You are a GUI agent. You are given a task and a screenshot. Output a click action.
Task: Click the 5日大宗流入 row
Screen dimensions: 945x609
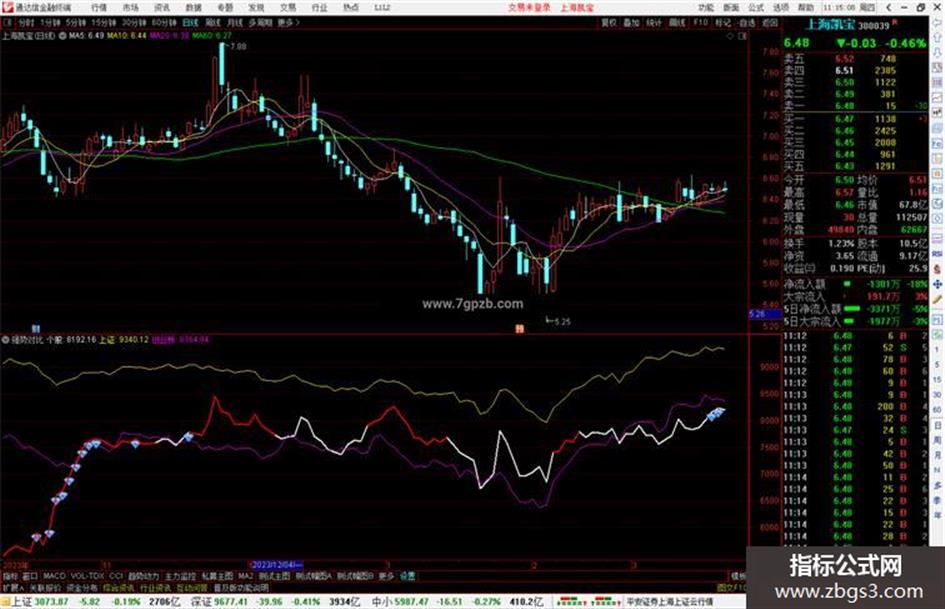pyautogui.click(x=855, y=321)
